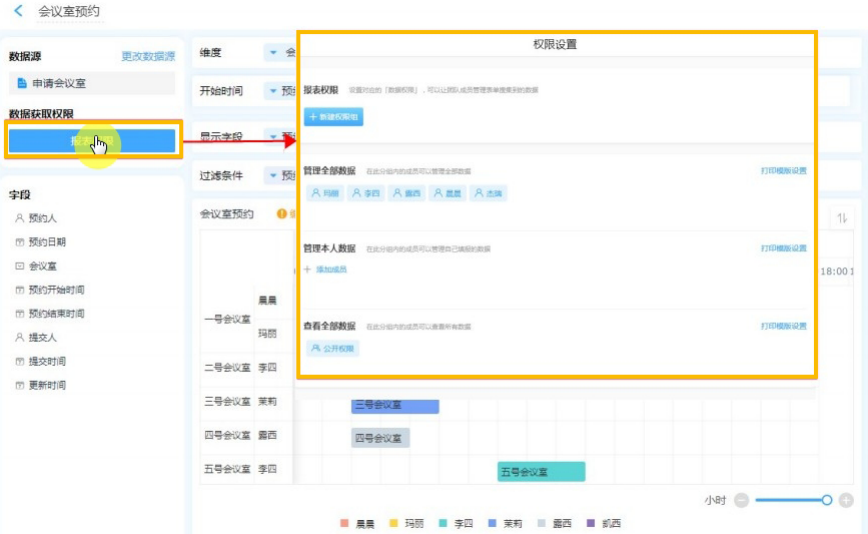The image size is (868, 534).
Task: Click the 新建权限组 button
Action: pyautogui.click(x=333, y=117)
